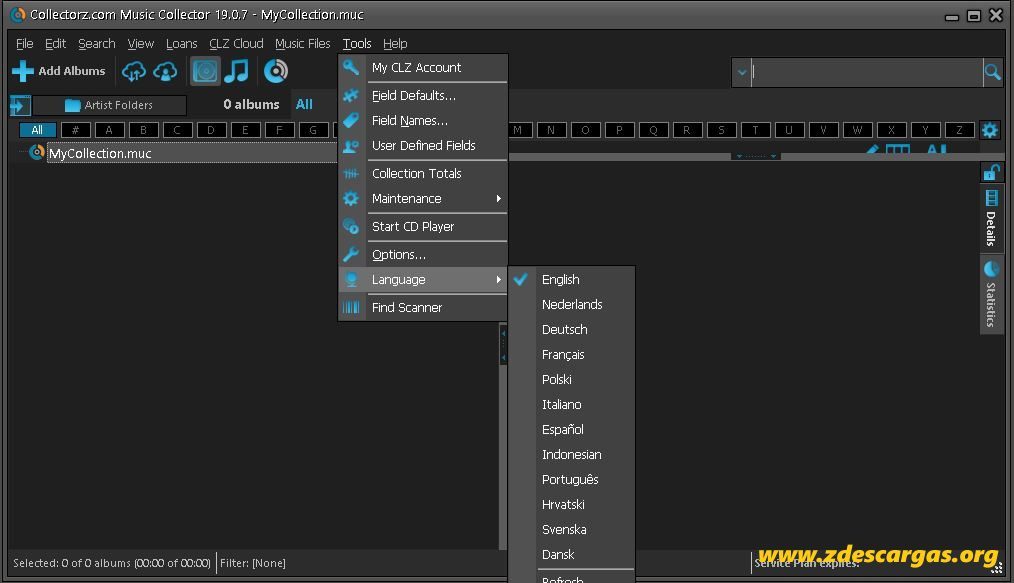The height and width of the screenshot is (583, 1014).
Task: Select Polski language
Action: (572, 379)
